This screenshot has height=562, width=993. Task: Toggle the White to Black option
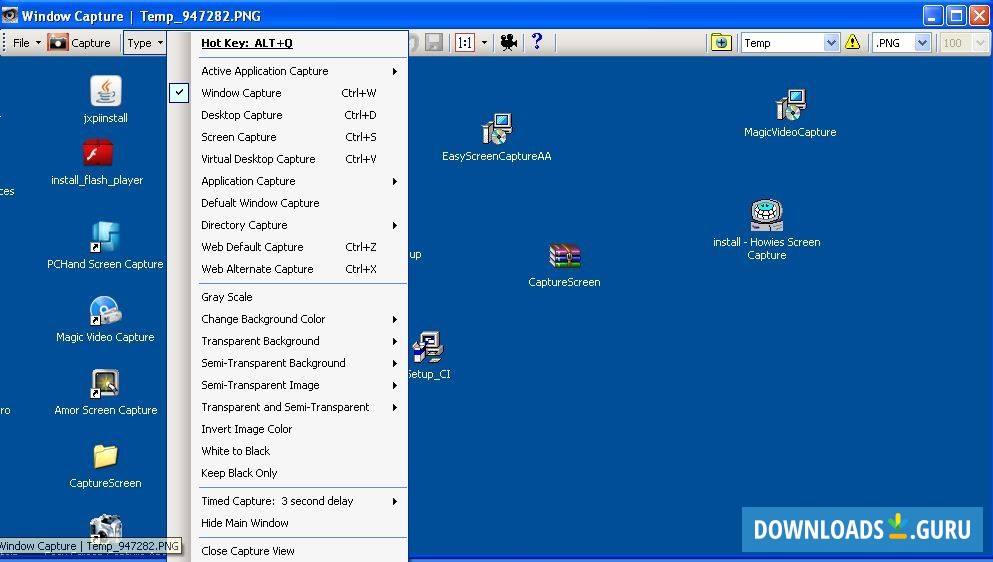pos(300,451)
